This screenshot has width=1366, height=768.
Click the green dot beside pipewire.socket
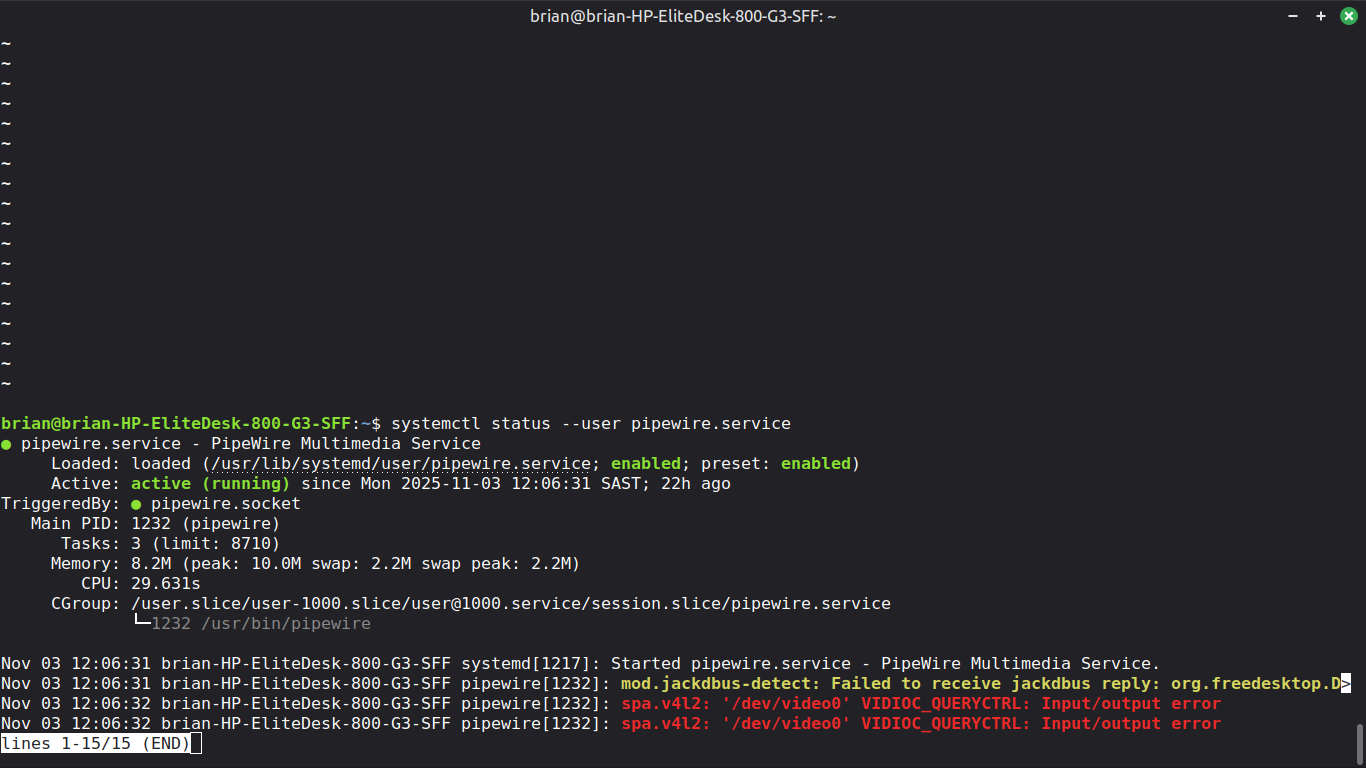136,504
